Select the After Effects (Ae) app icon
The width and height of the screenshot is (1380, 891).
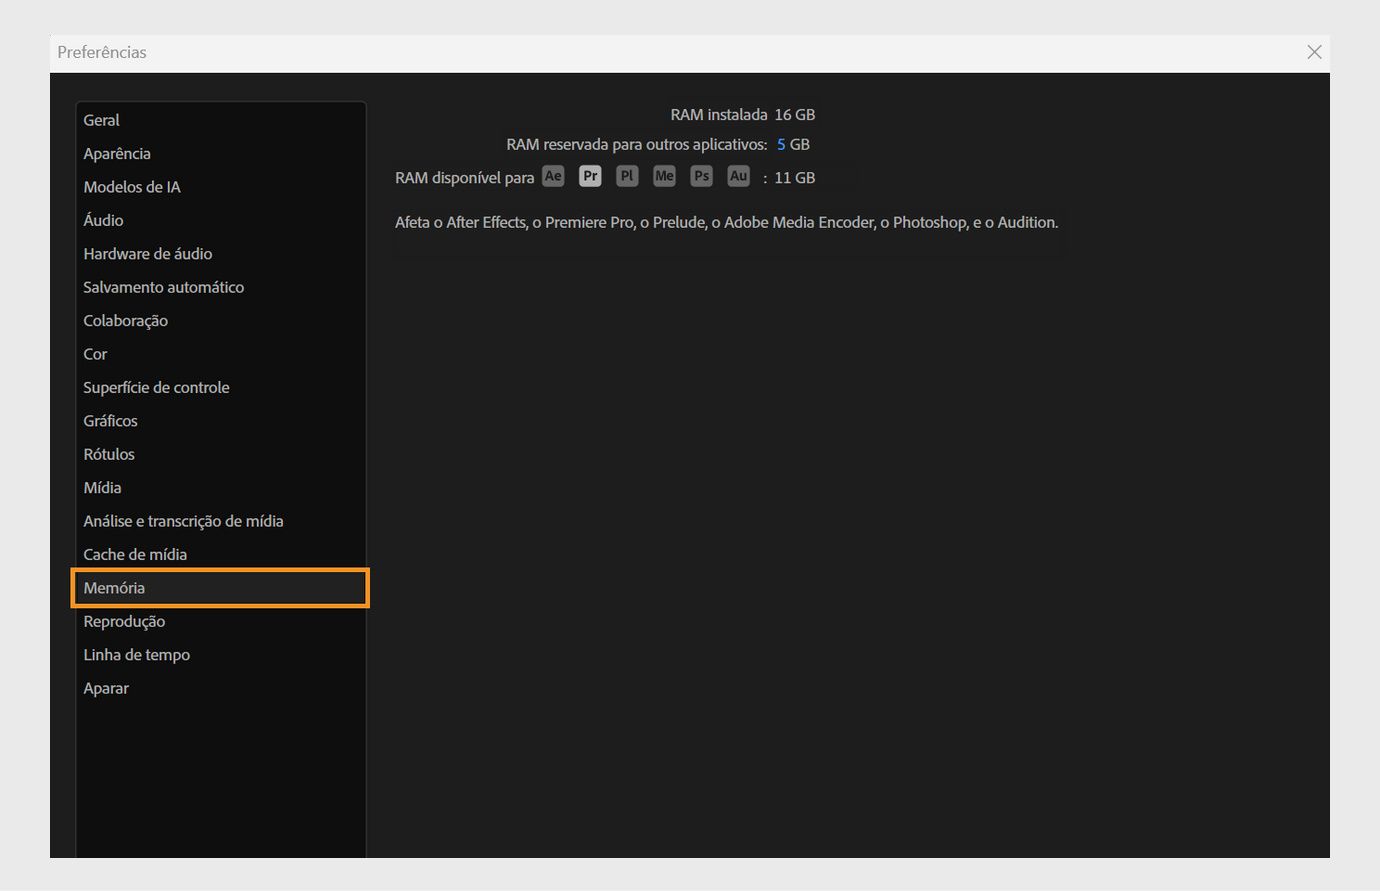(553, 175)
